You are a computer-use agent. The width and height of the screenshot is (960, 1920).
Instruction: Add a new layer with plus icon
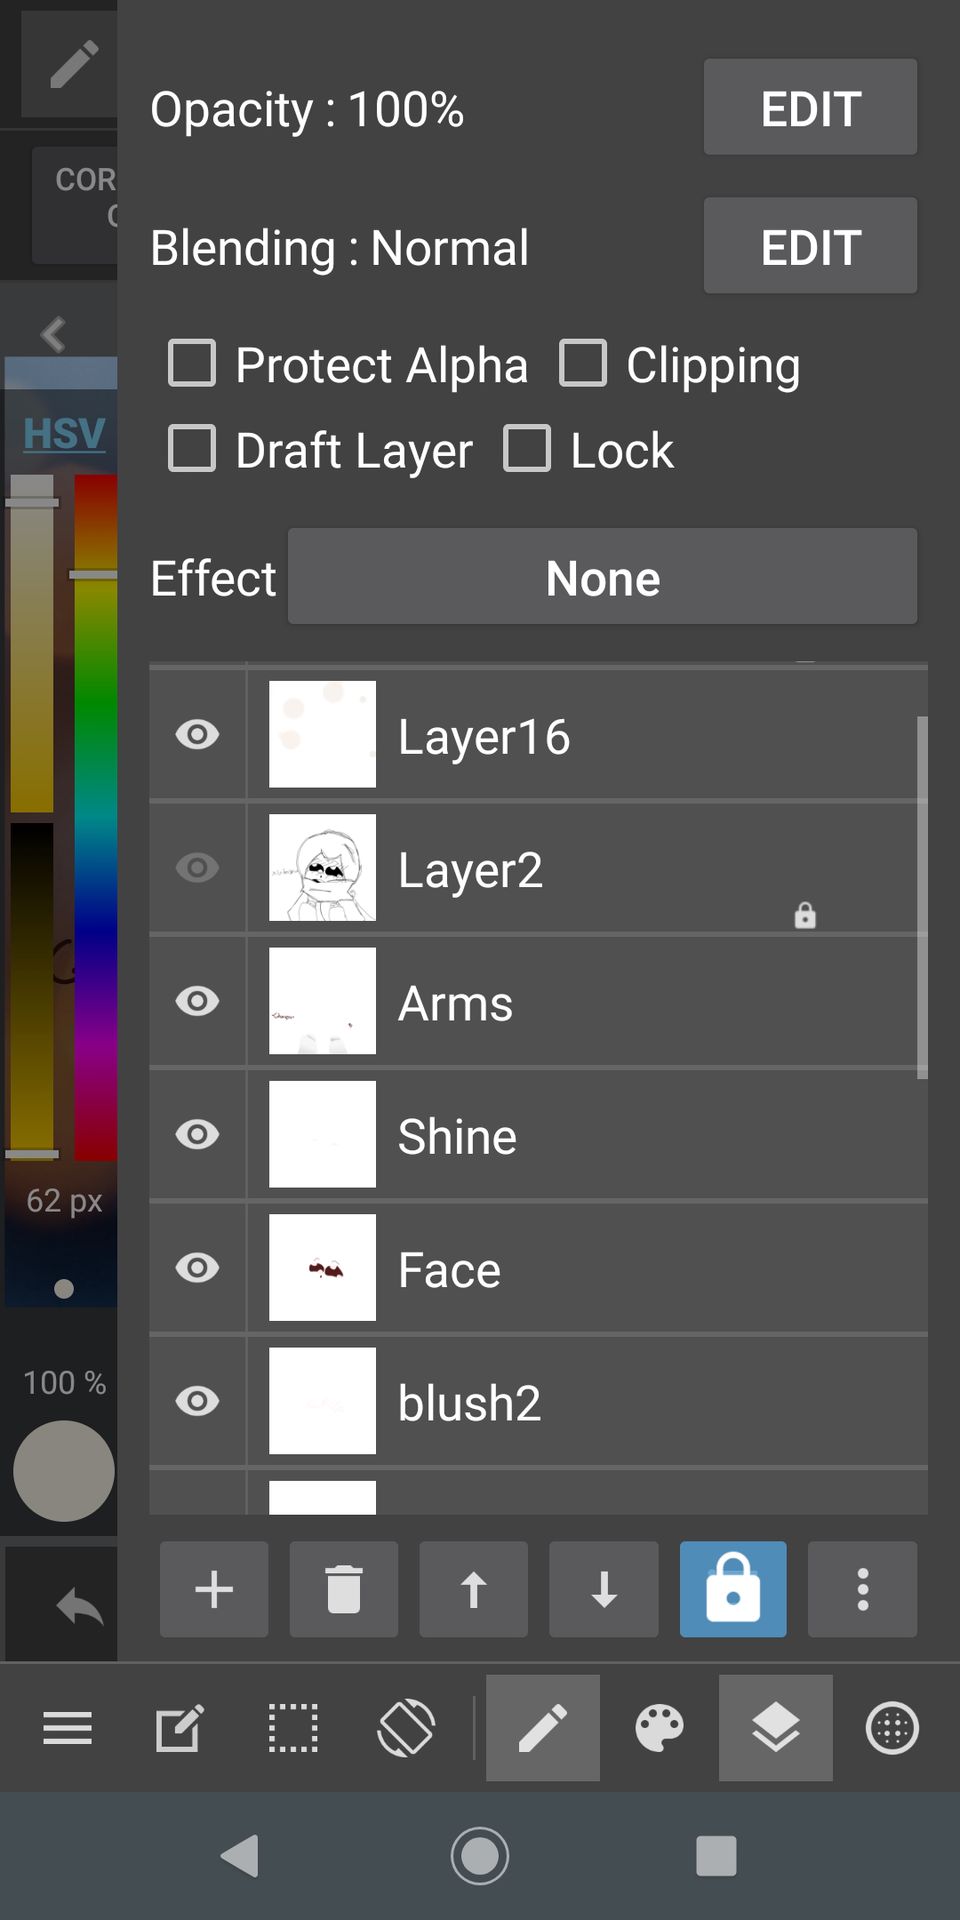214,1589
